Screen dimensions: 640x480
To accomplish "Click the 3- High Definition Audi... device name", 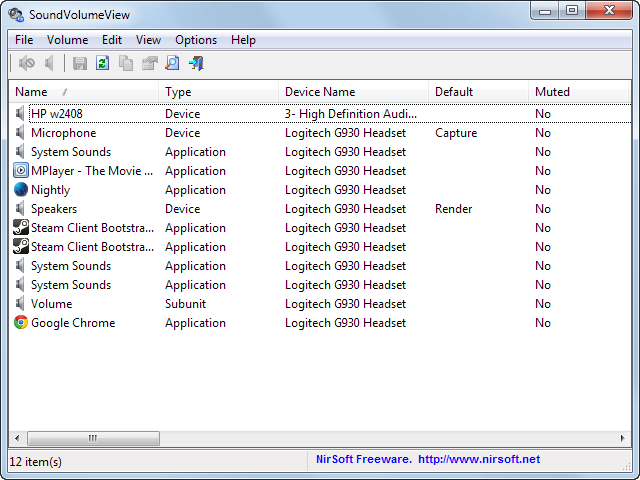I will click(x=351, y=114).
